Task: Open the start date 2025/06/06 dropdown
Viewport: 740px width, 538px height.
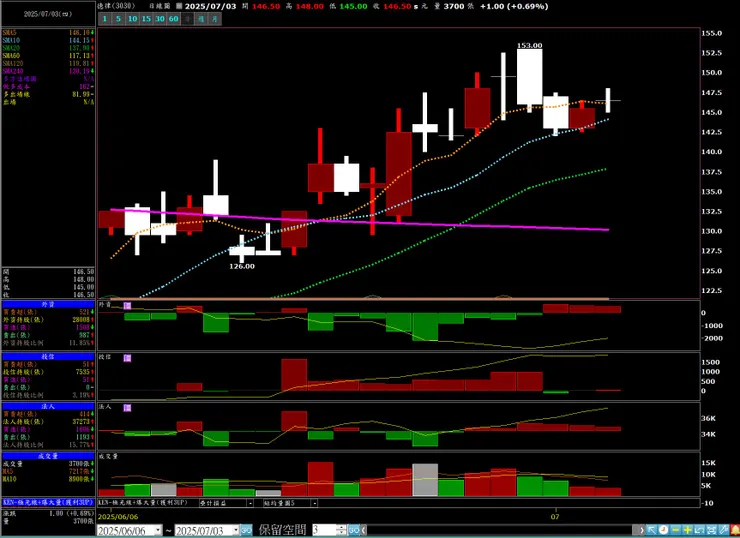Action: coord(158,530)
